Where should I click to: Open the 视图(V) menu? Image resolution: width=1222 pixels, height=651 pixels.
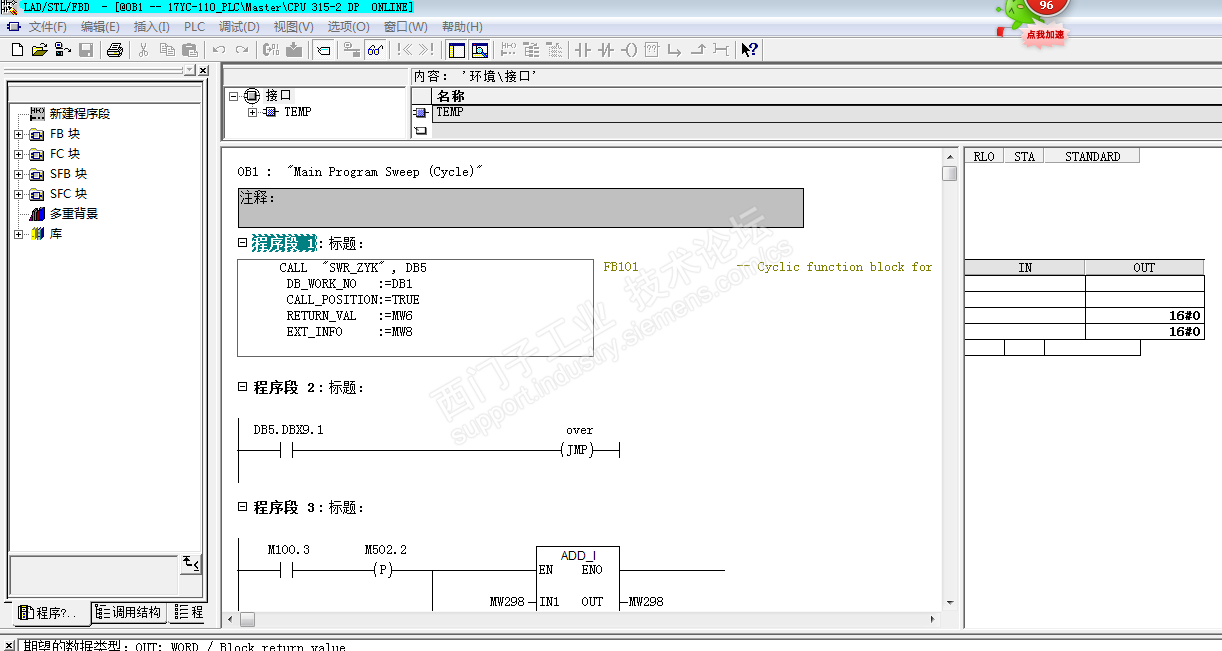click(x=293, y=27)
